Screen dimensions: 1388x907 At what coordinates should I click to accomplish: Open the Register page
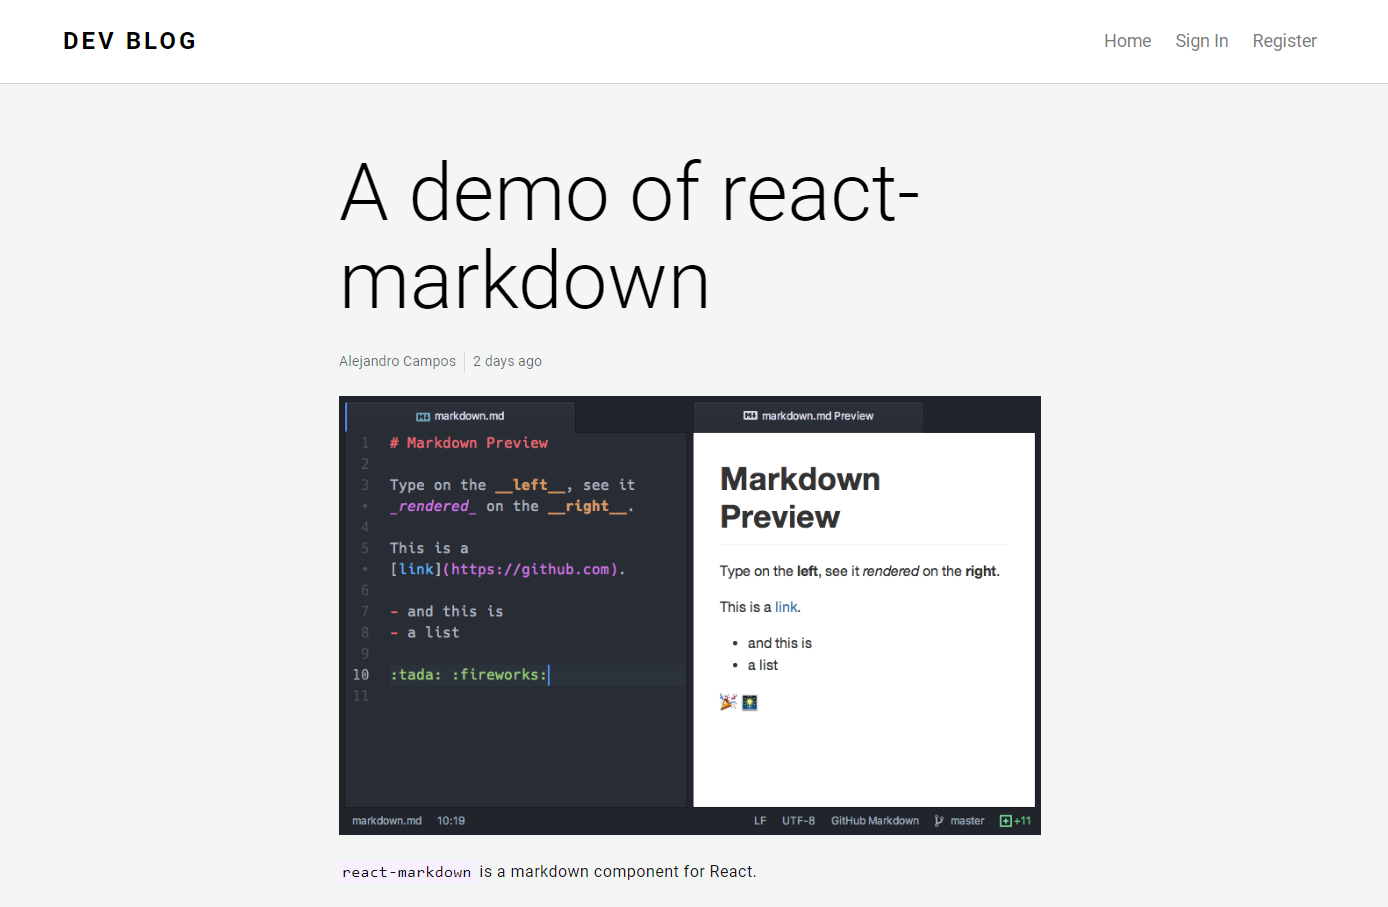click(x=1284, y=41)
